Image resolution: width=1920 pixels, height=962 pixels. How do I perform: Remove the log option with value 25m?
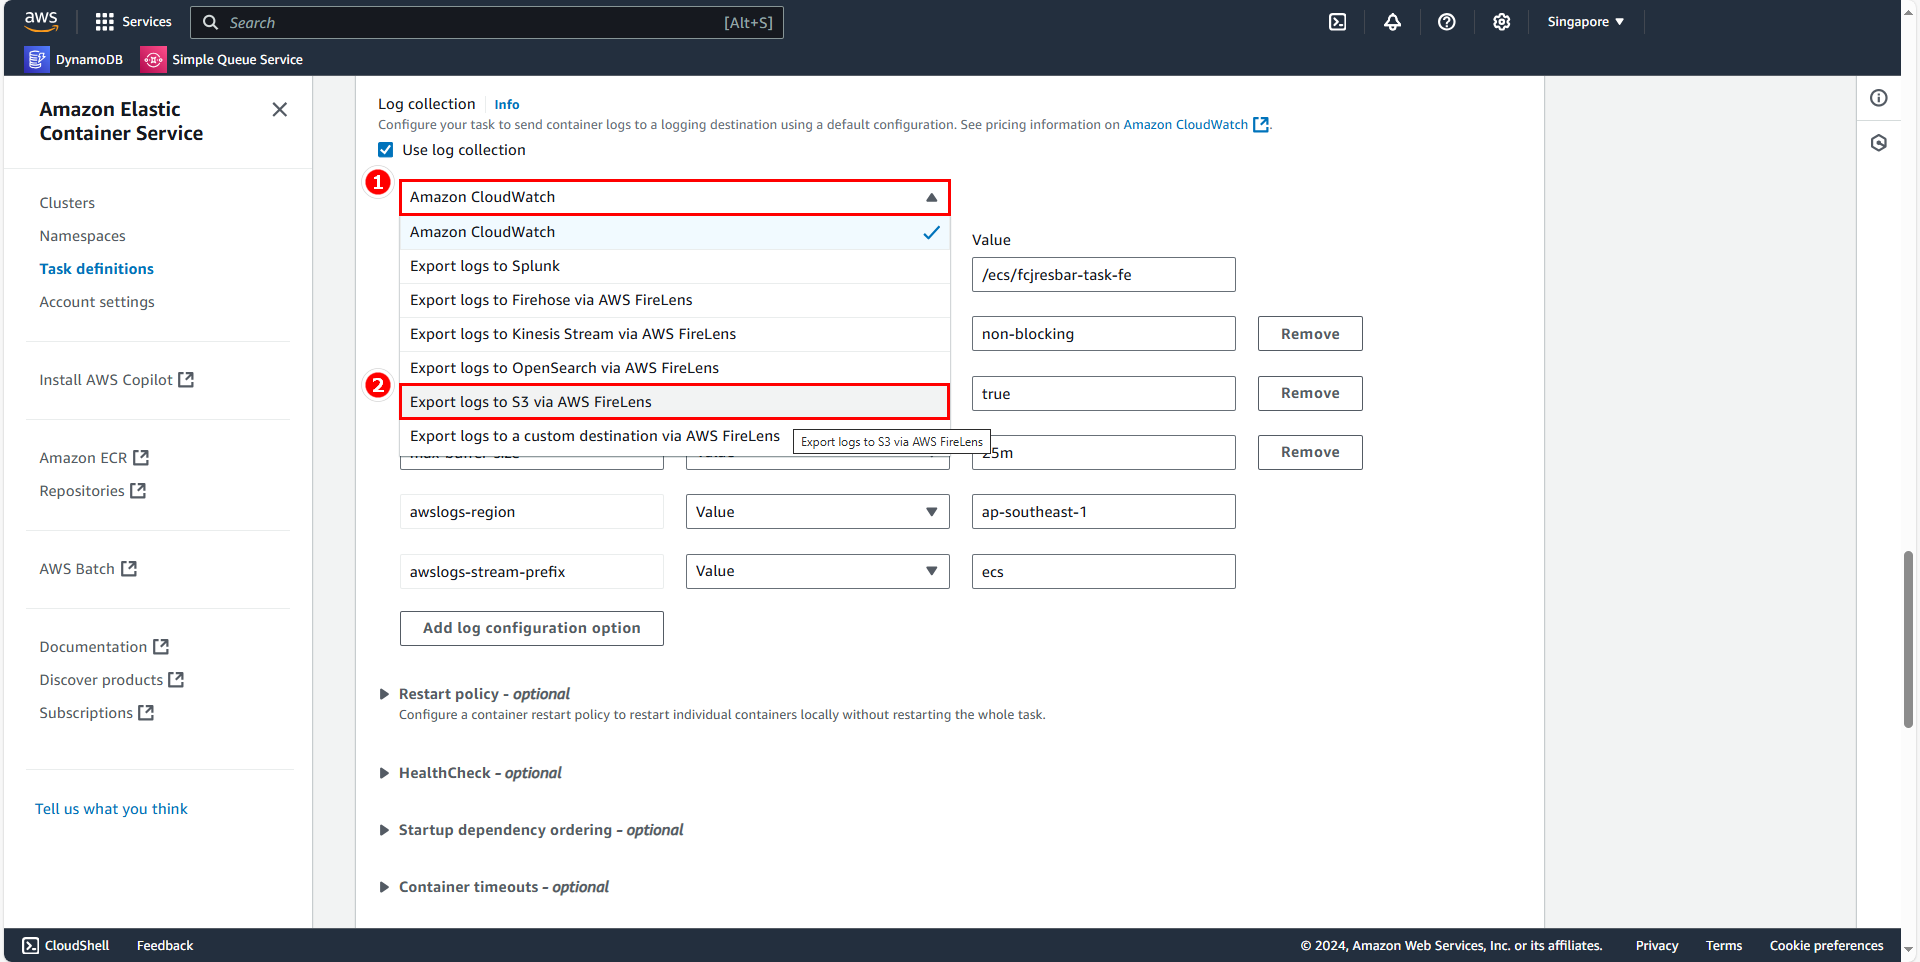click(1310, 452)
